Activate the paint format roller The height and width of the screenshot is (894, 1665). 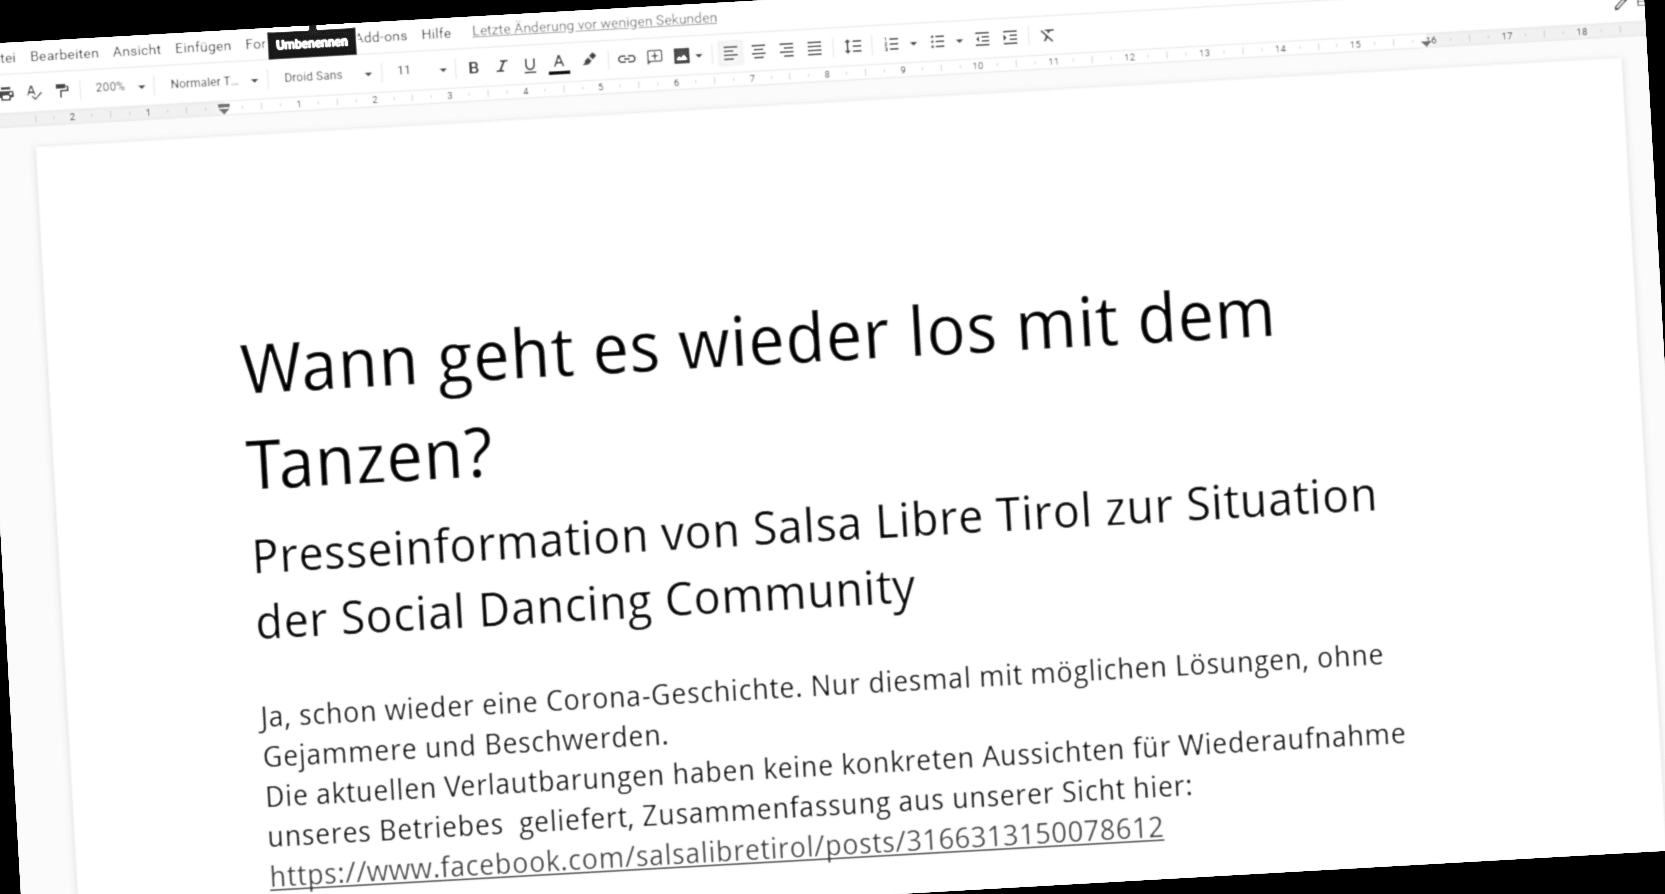tap(62, 91)
